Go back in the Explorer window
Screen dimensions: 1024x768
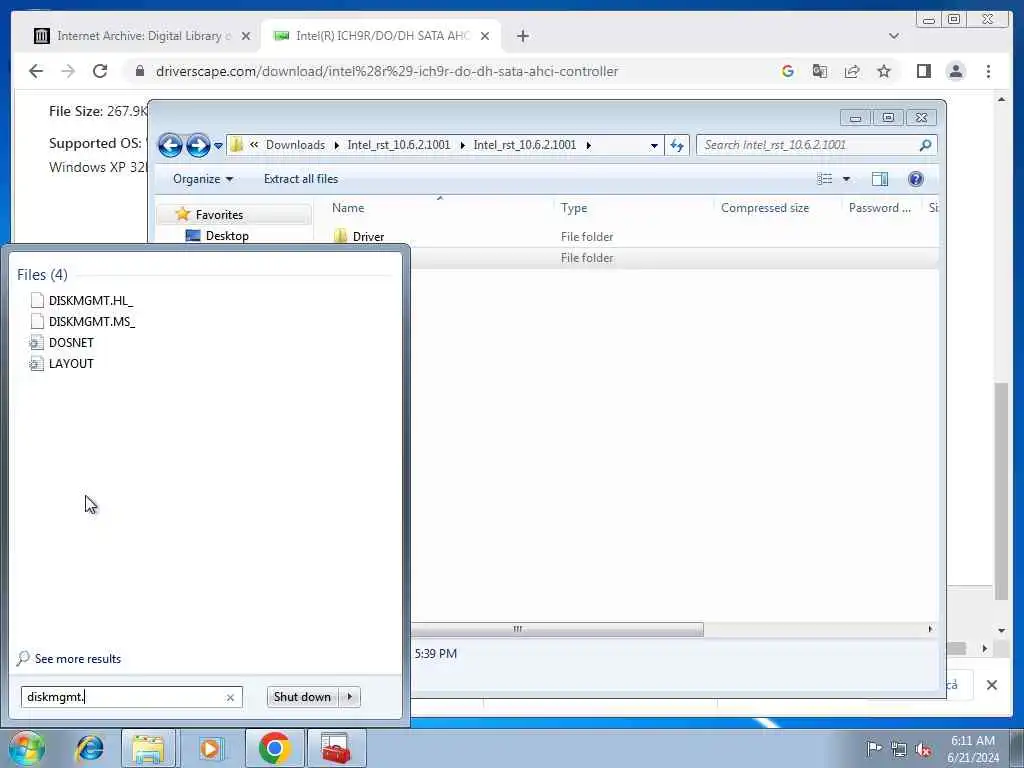[170, 145]
